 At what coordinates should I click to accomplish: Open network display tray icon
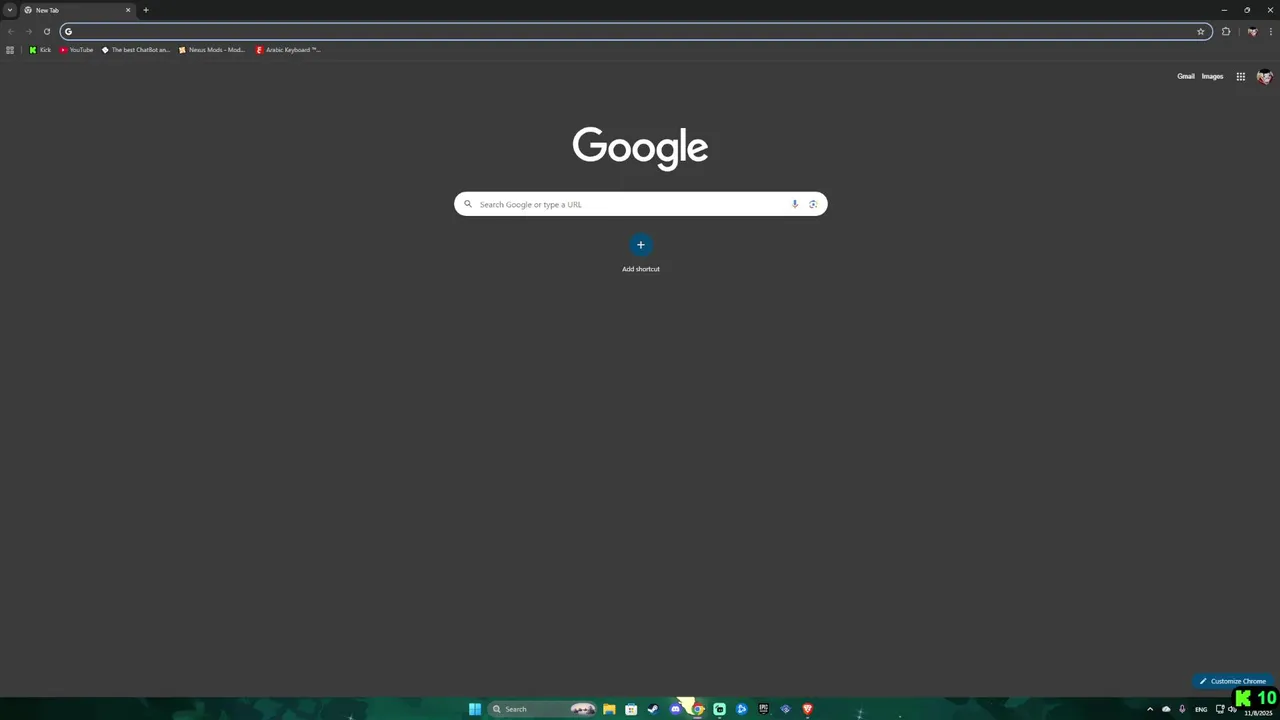tap(1220, 709)
